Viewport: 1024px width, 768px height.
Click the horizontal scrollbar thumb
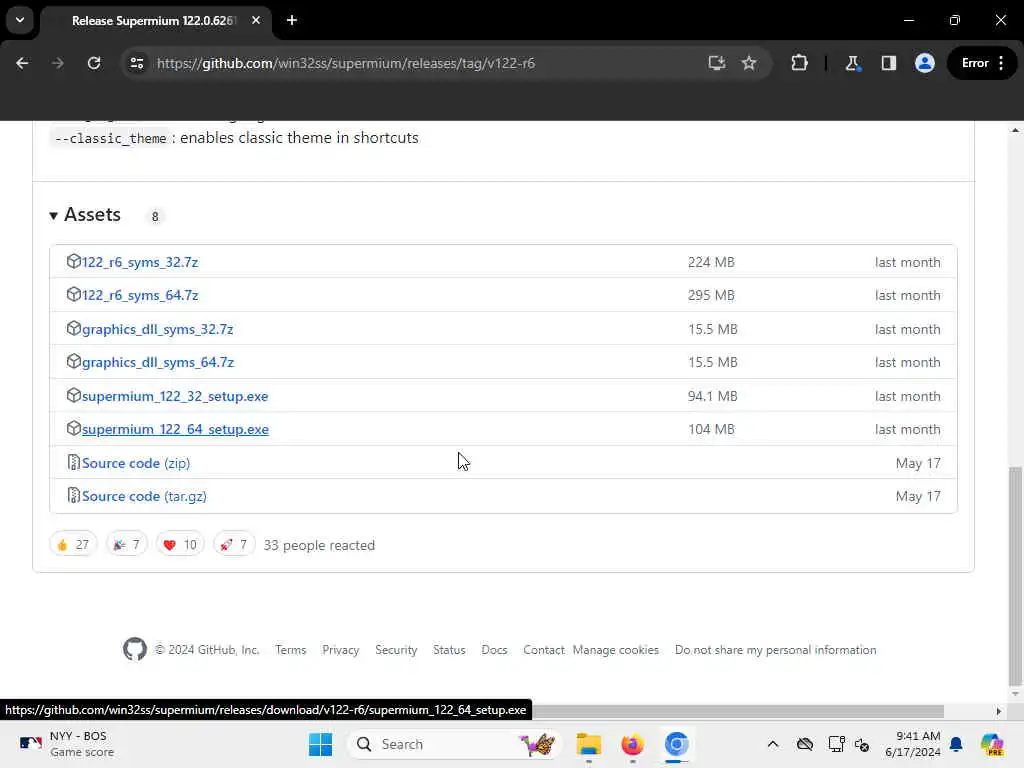pos(738,711)
